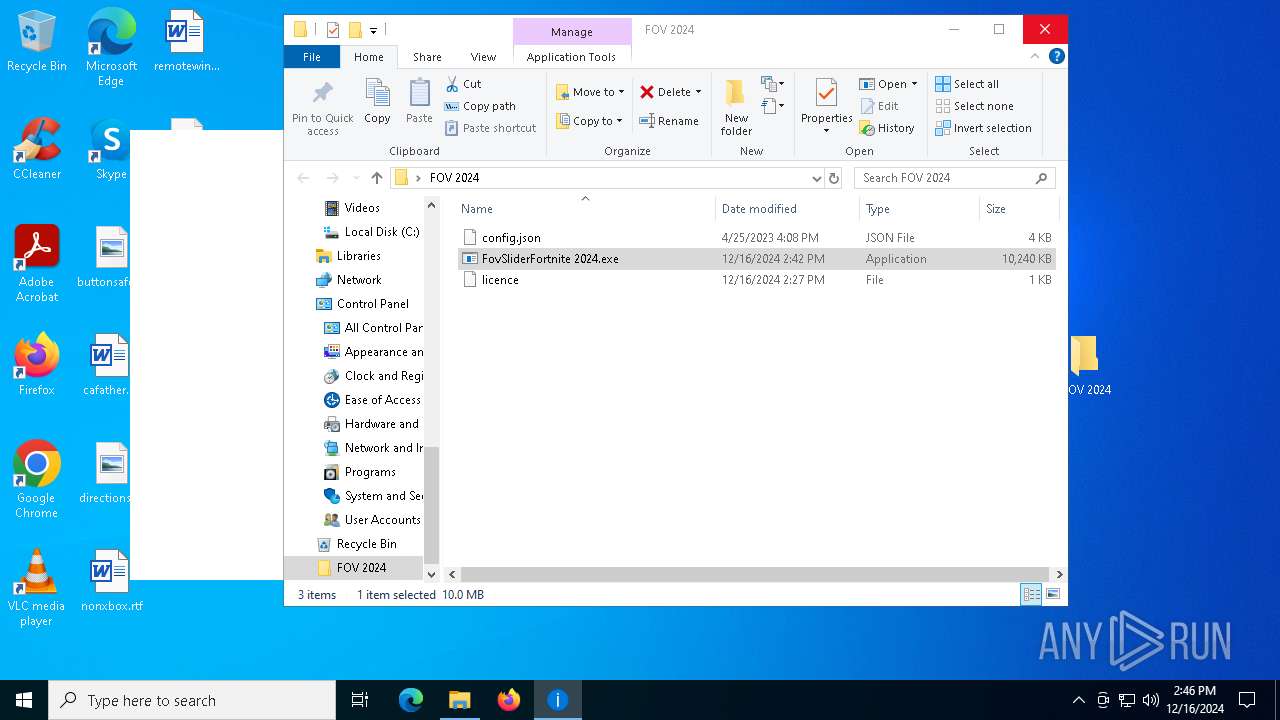This screenshot has width=1280, height=720.
Task: Click the Refresh address bar icon
Action: [834, 178]
